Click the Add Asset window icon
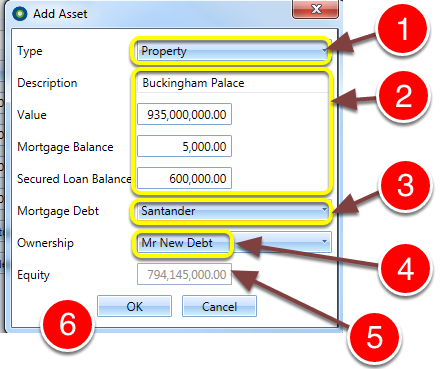Image resolution: width=440 pixels, height=369 pixels. 19,14
